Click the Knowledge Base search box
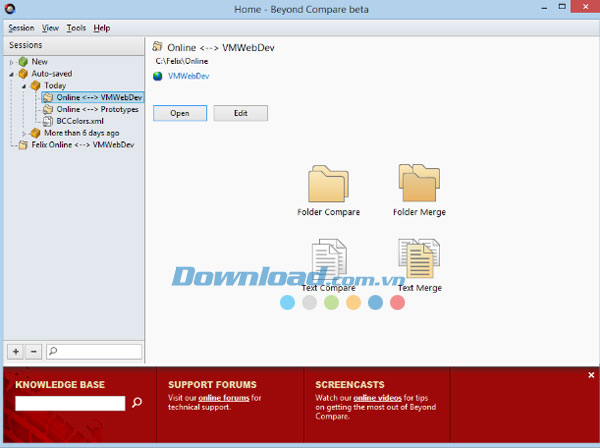 click(x=70, y=403)
